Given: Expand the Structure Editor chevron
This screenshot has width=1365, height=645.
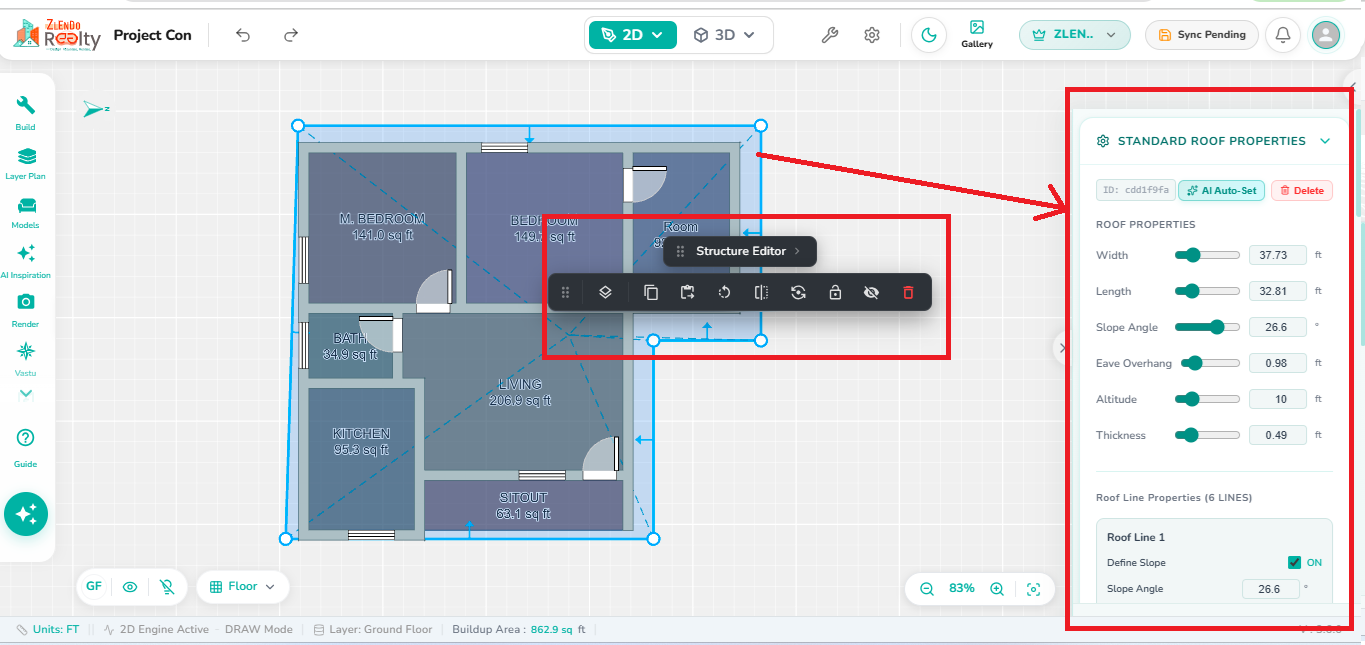Looking at the screenshot, I should pos(797,251).
